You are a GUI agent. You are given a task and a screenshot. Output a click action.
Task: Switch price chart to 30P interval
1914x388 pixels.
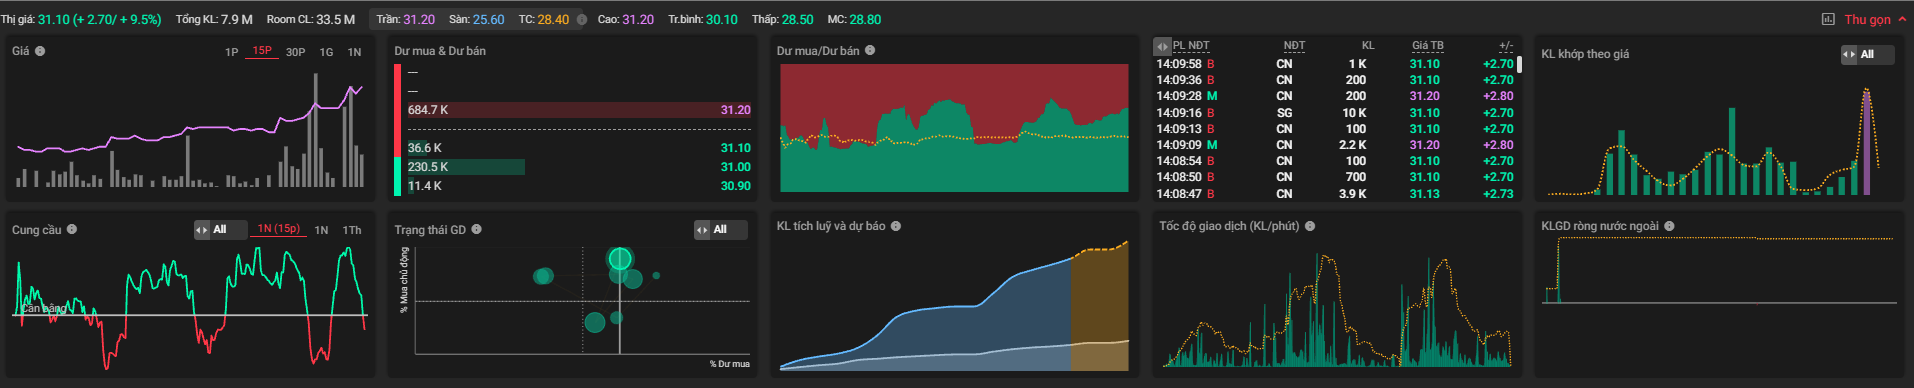(x=296, y=52)
